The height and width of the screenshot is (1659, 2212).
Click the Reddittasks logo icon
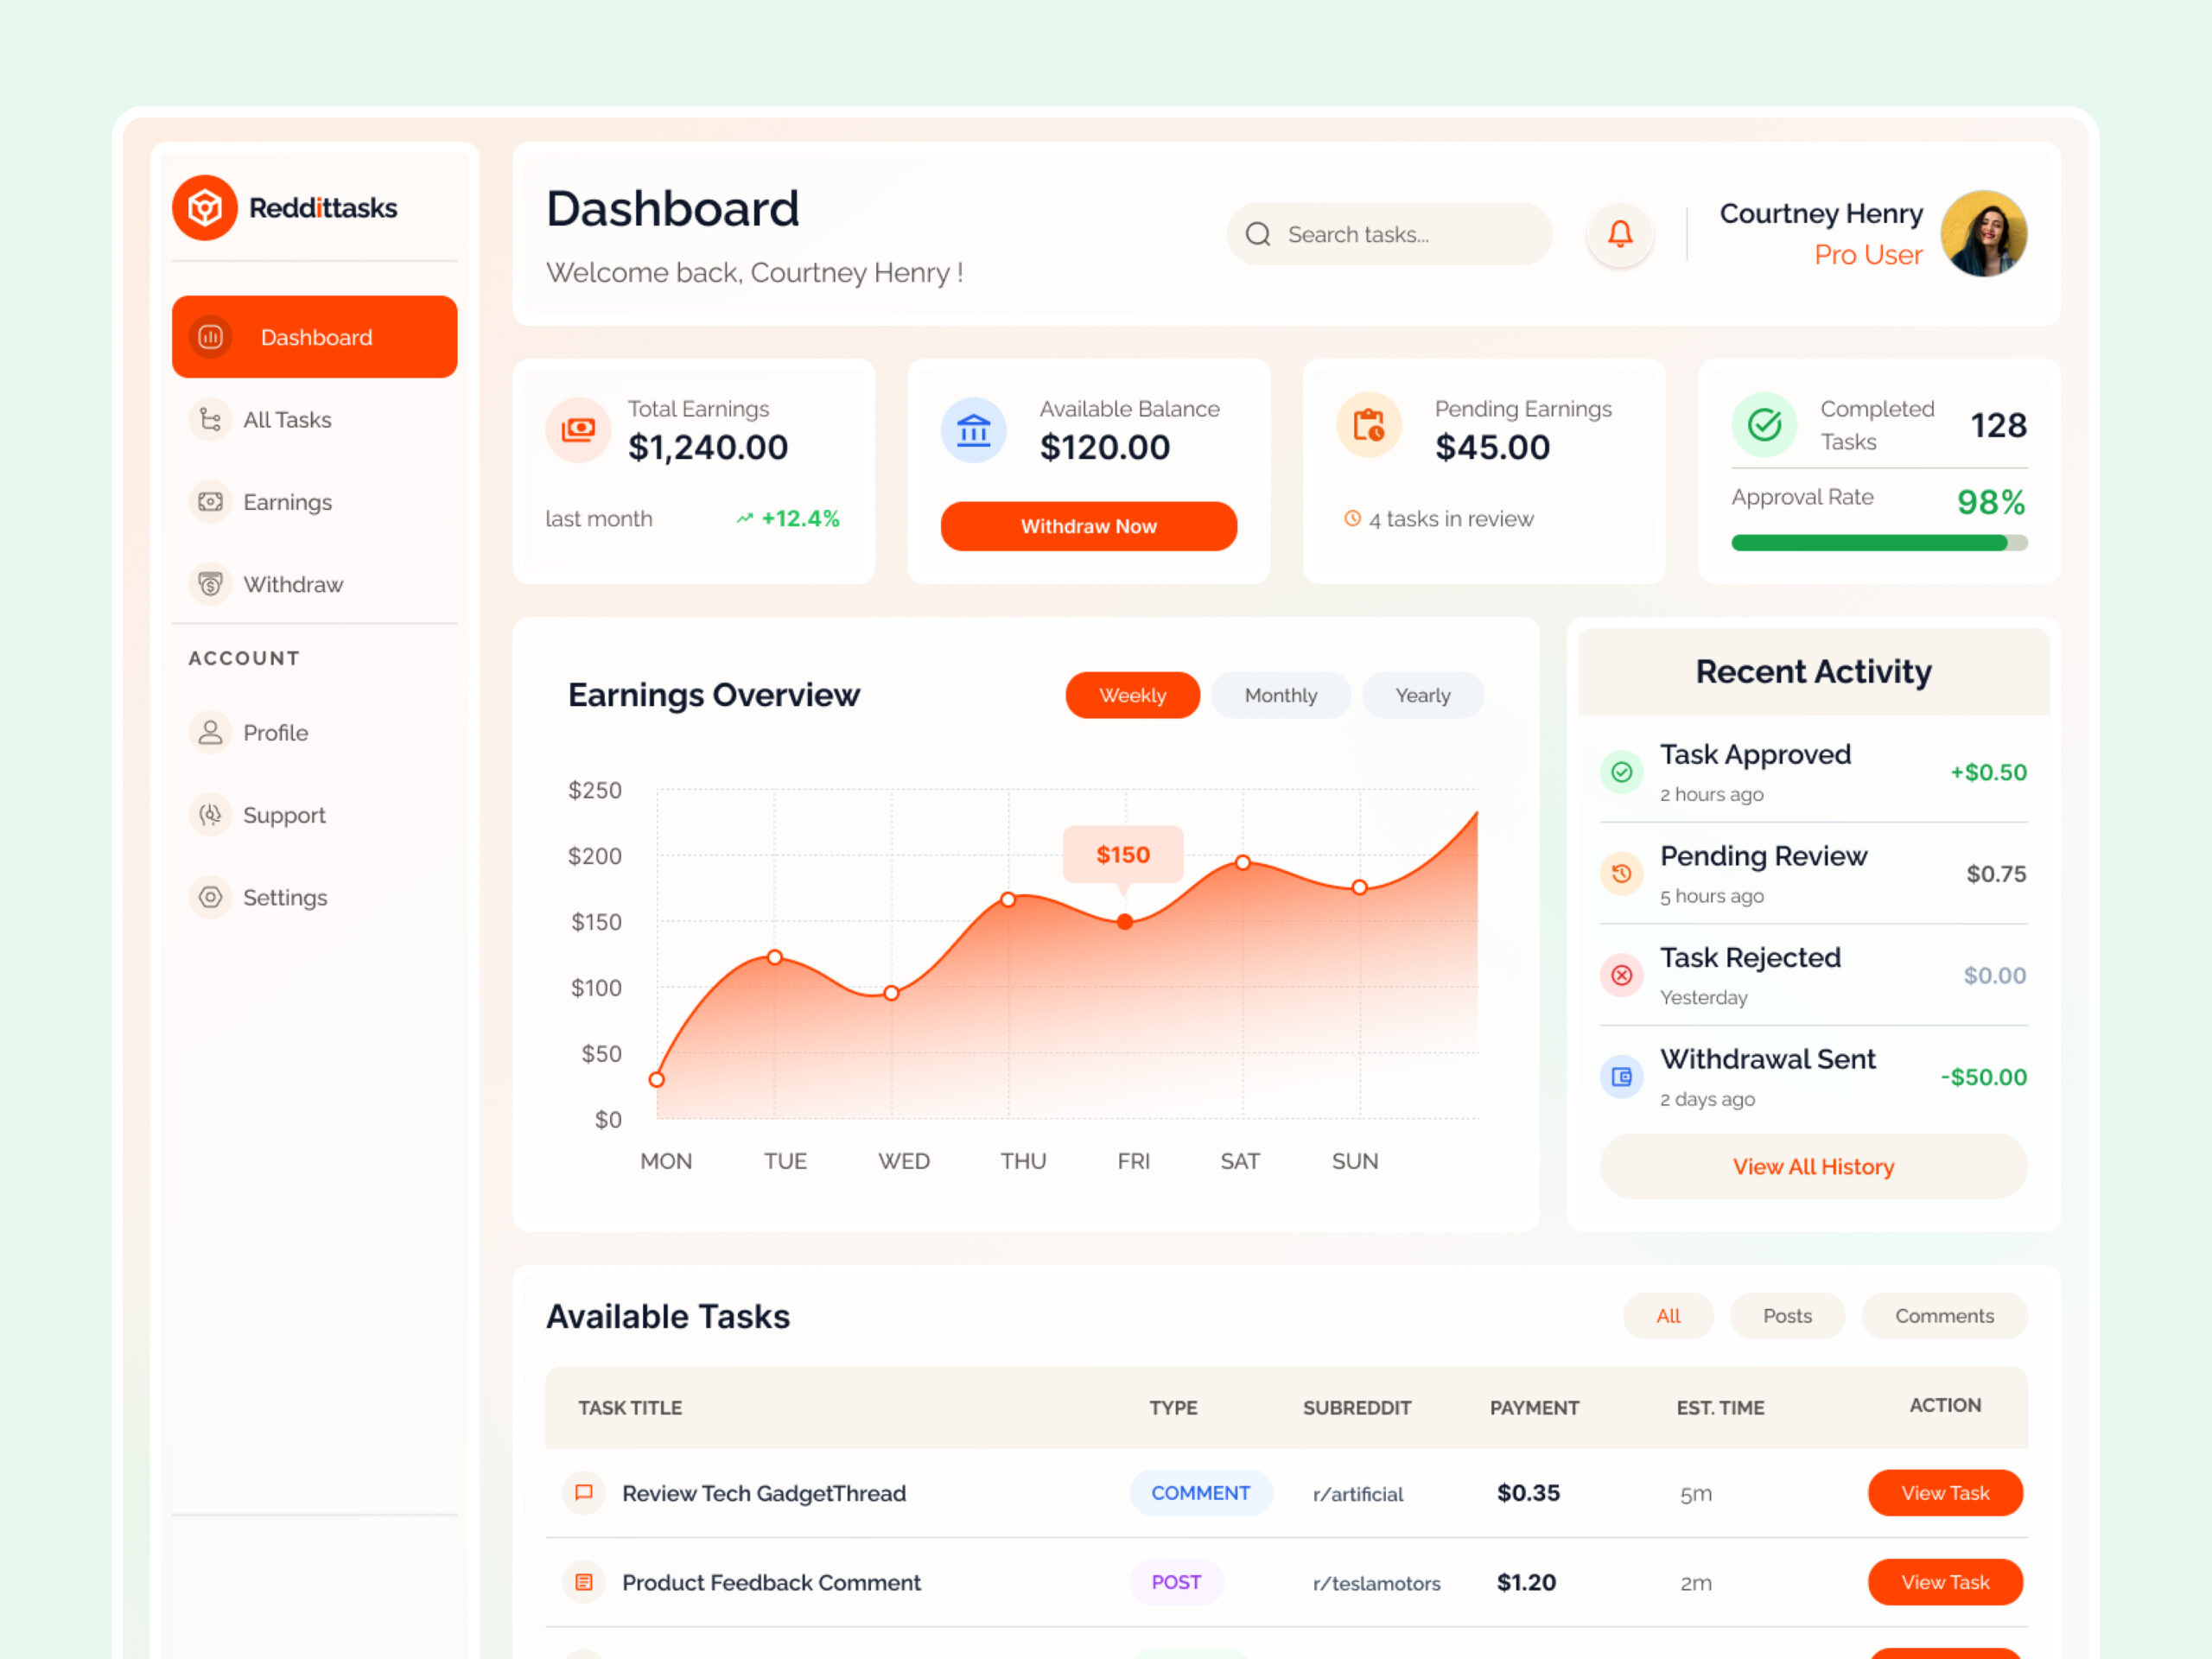click(x=205, y=208)
